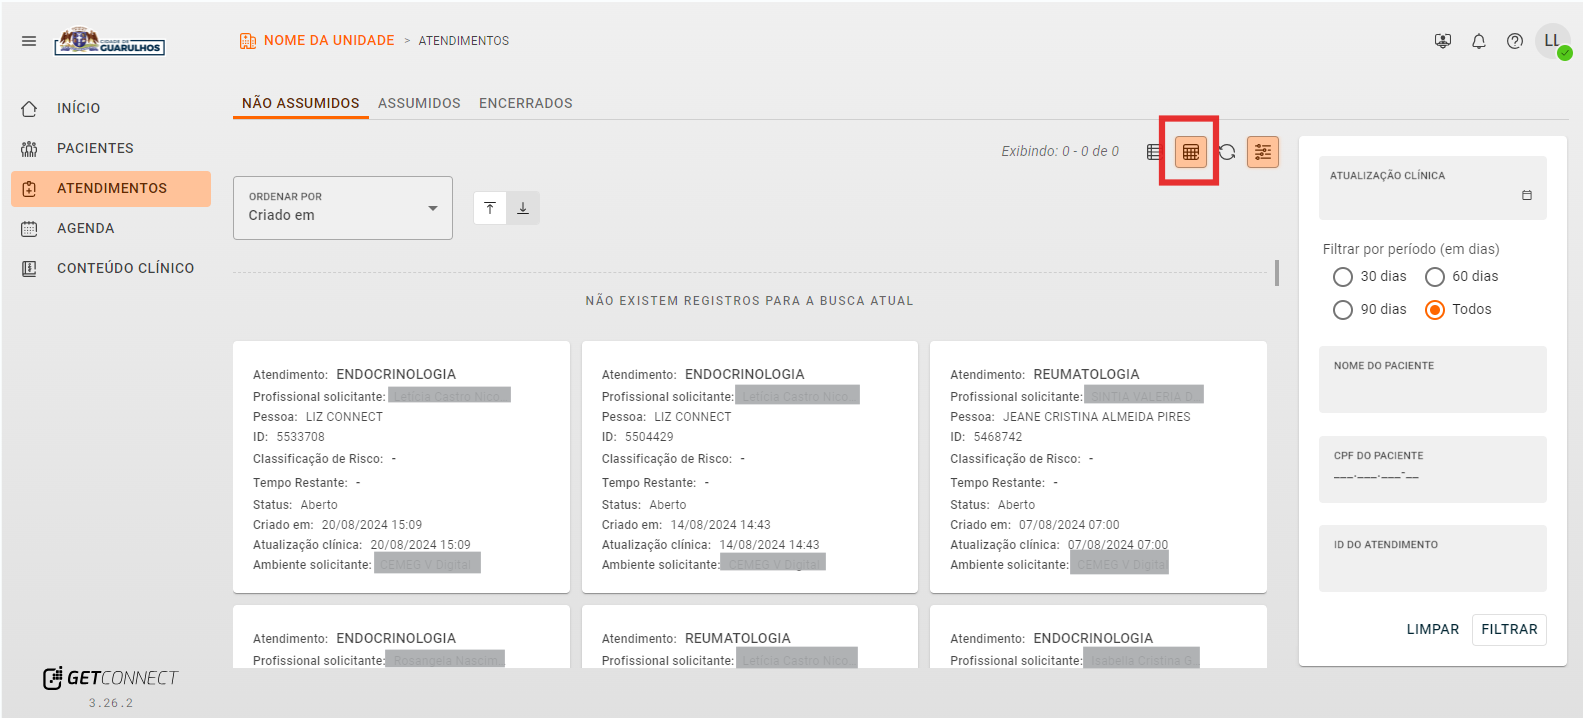Open the Atualização Clínica calendar picker icon

pos(1527,195)
